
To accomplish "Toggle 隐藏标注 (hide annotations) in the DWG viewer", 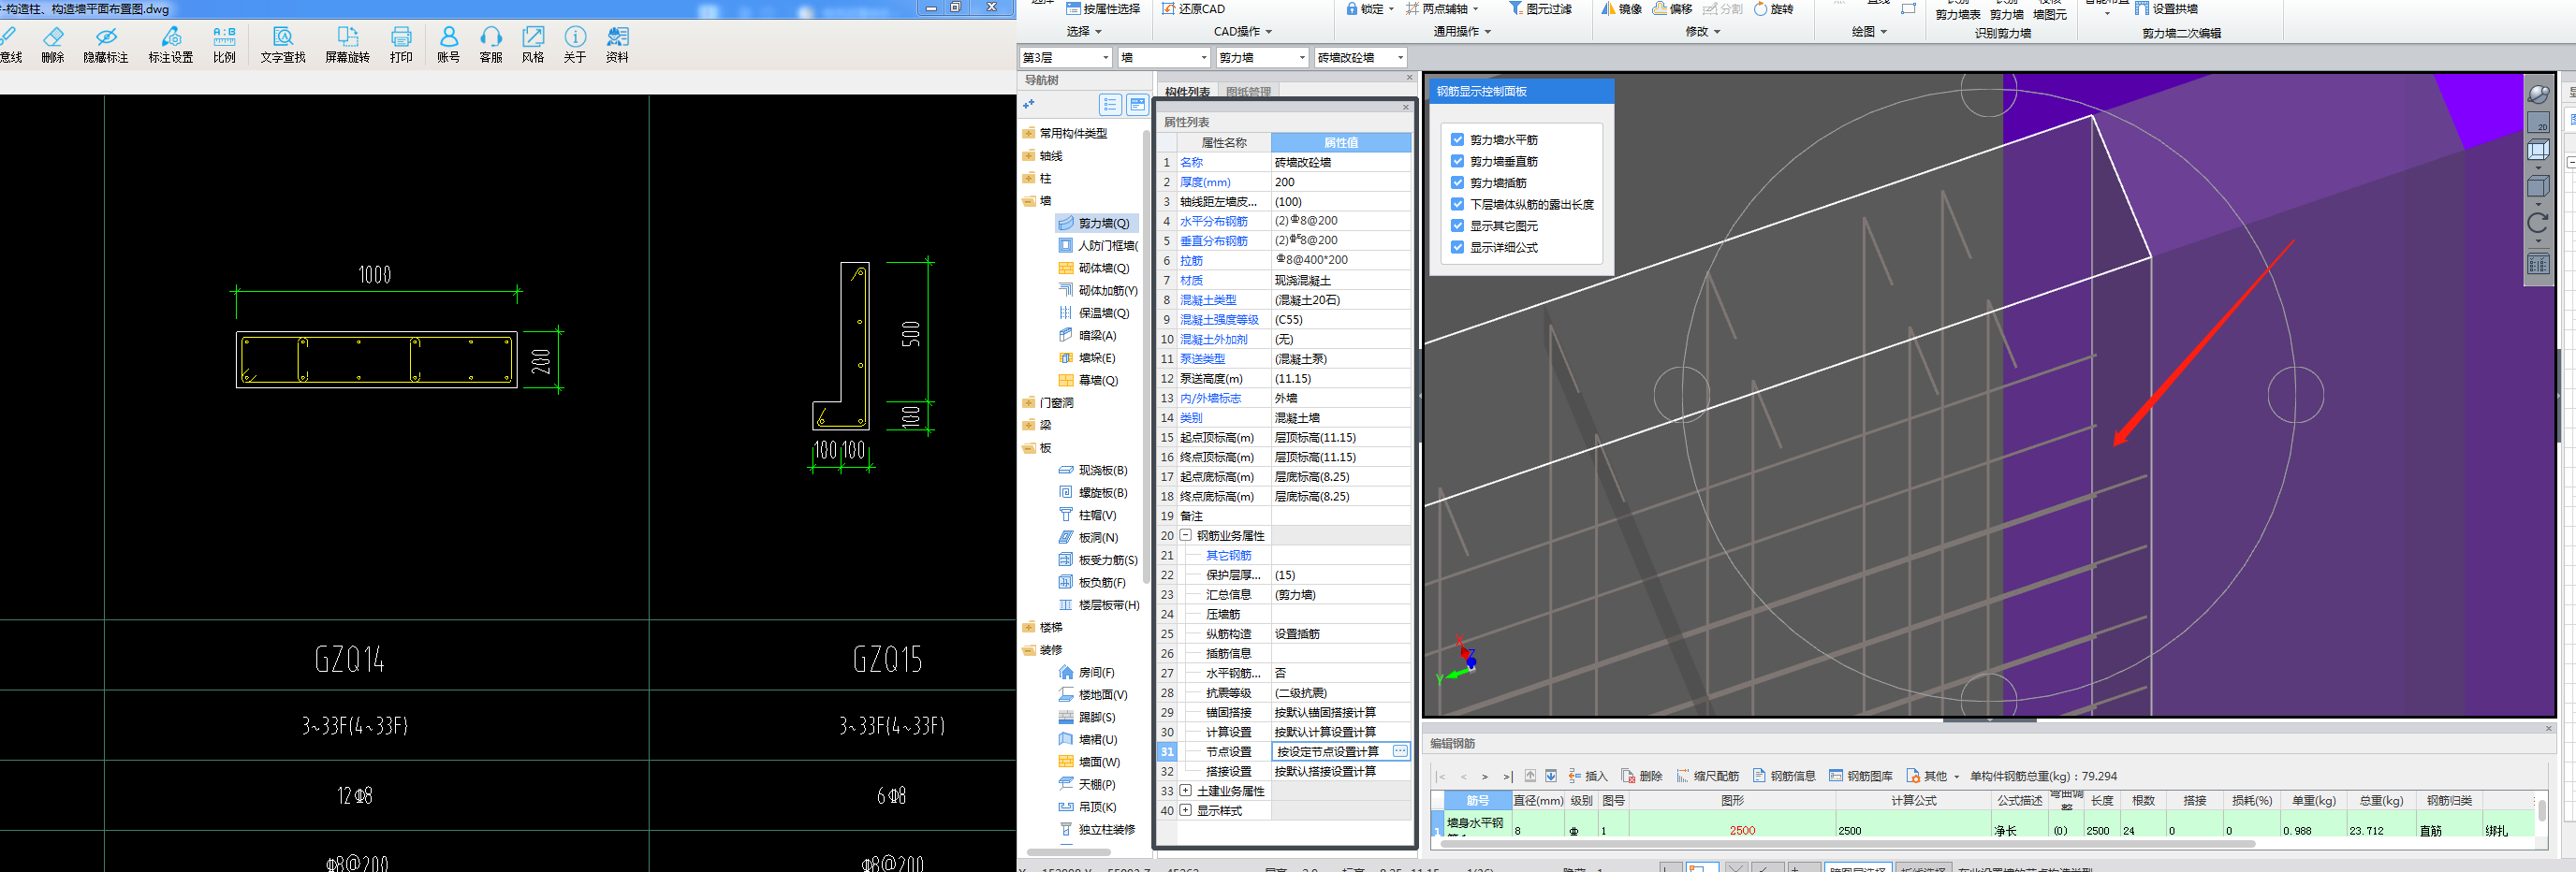I will click(106, 45).
